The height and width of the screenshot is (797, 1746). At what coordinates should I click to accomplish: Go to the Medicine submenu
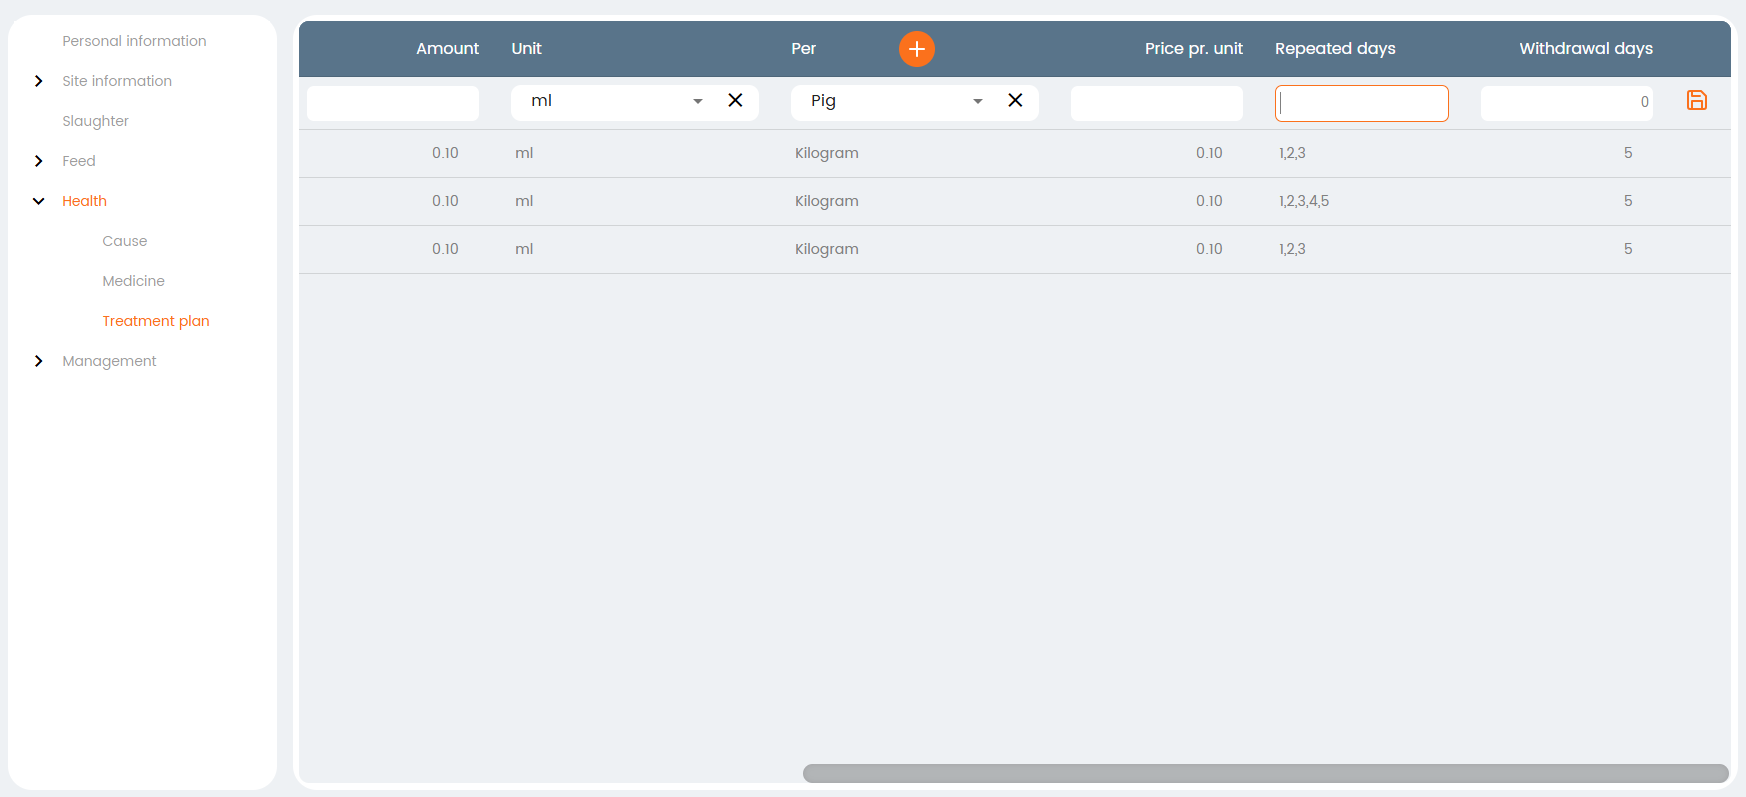coord(133,281)
